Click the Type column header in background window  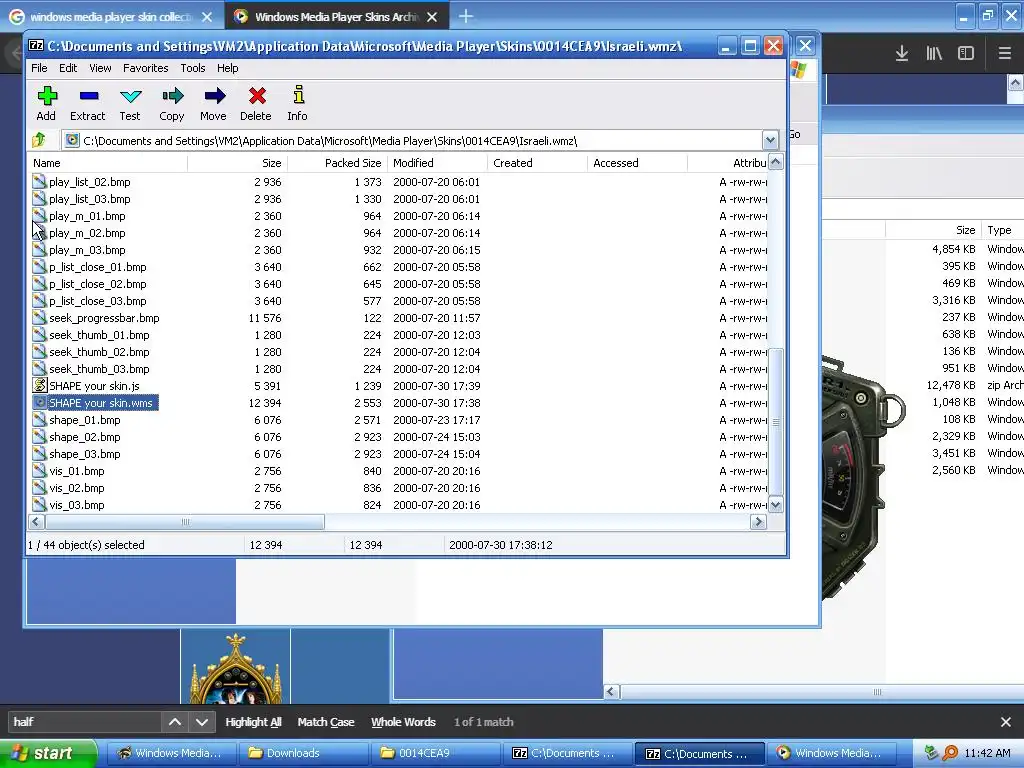coord(1002,230)
